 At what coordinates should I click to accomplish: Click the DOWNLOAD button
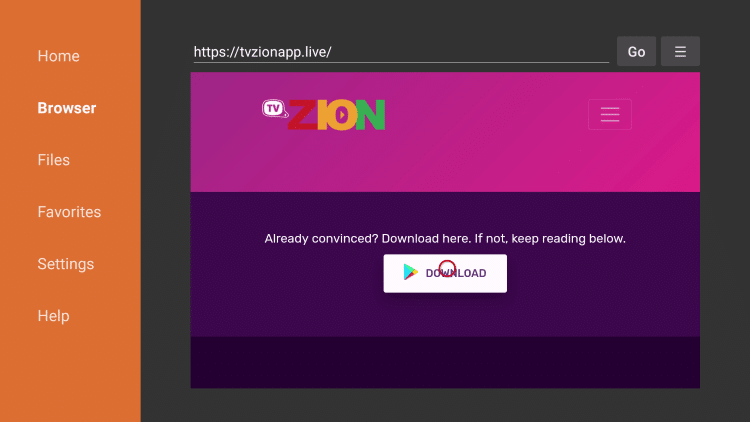(x=445, y=273)
